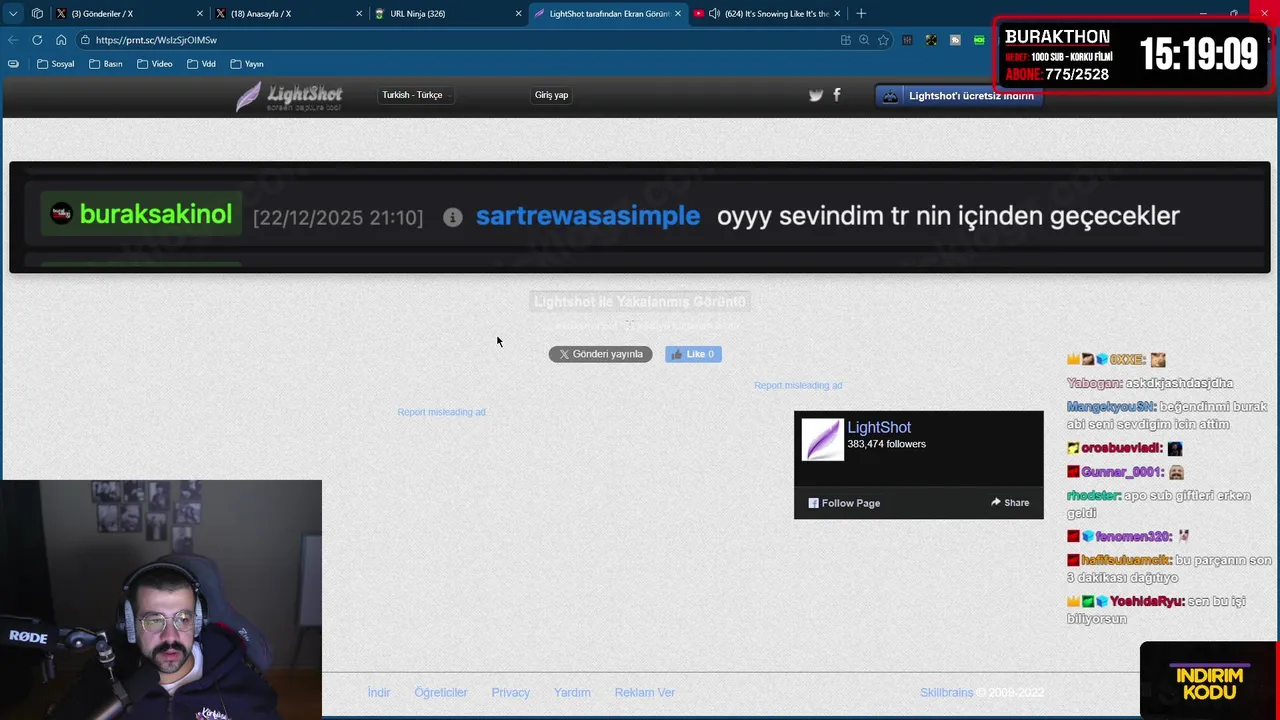The height and width of the screenshot is (720, 1280).
Task: Select the LightShot Ekran Görüntüsü tab
Action: click(608, 14)
